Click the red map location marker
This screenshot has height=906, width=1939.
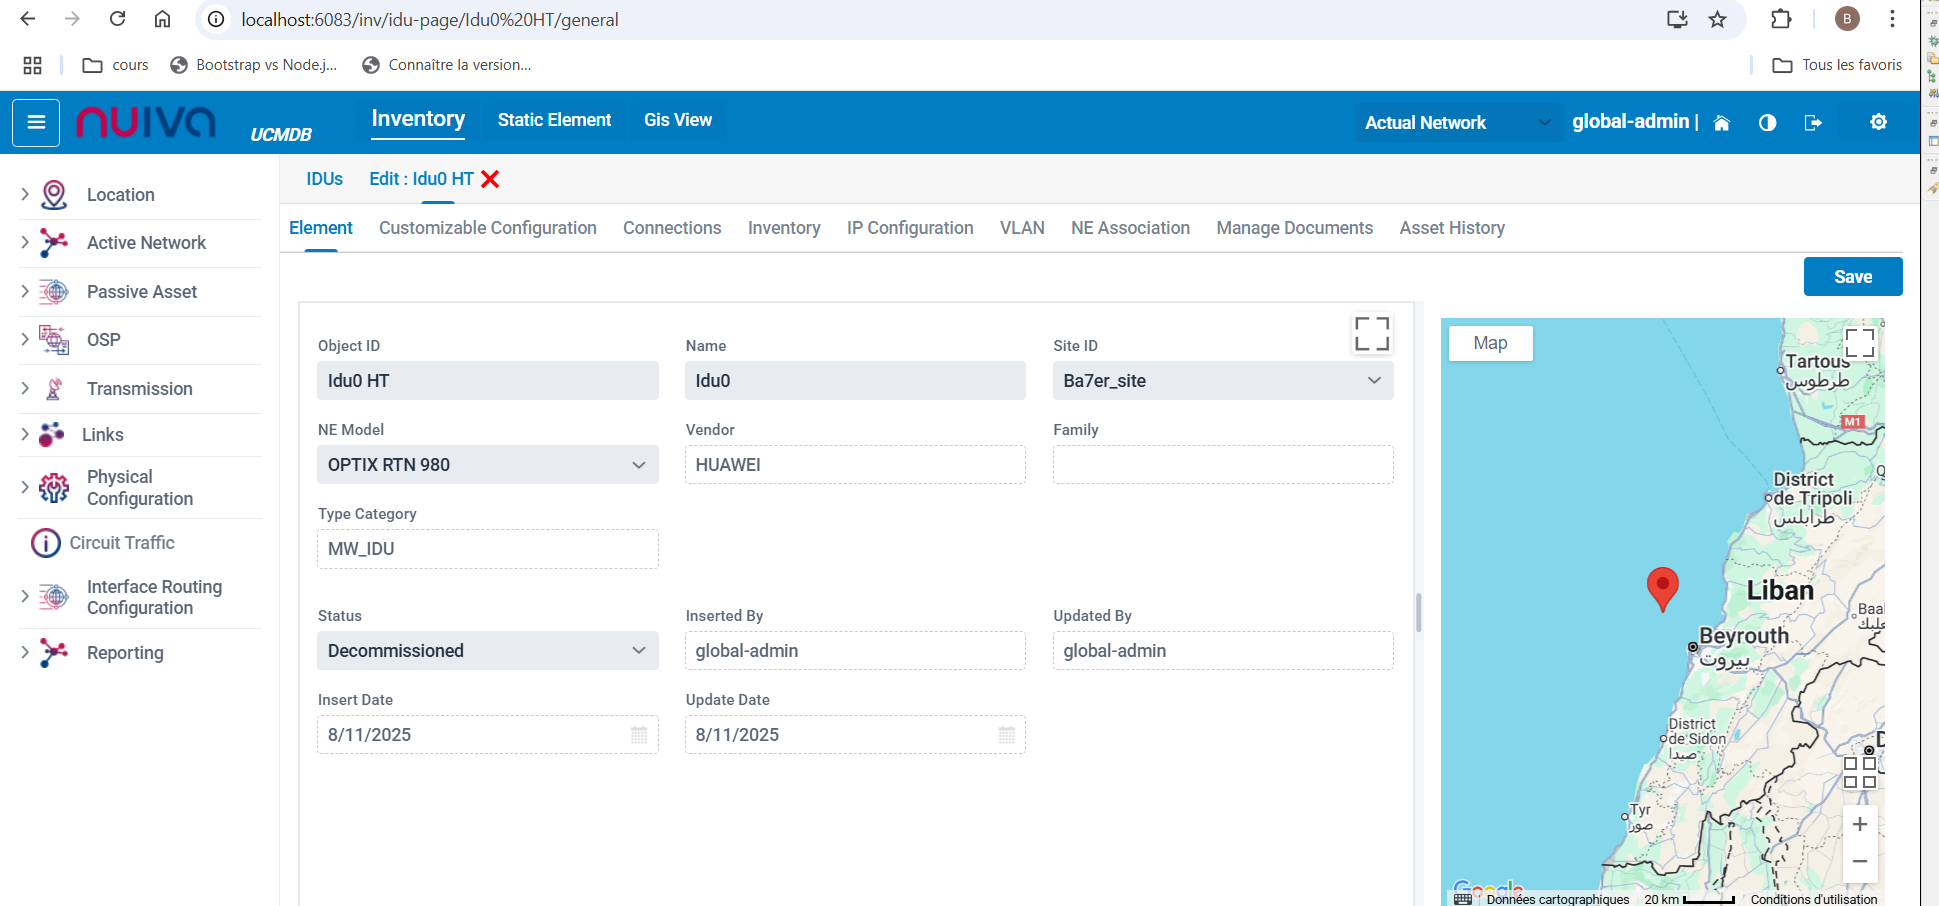coord(1662,588)
